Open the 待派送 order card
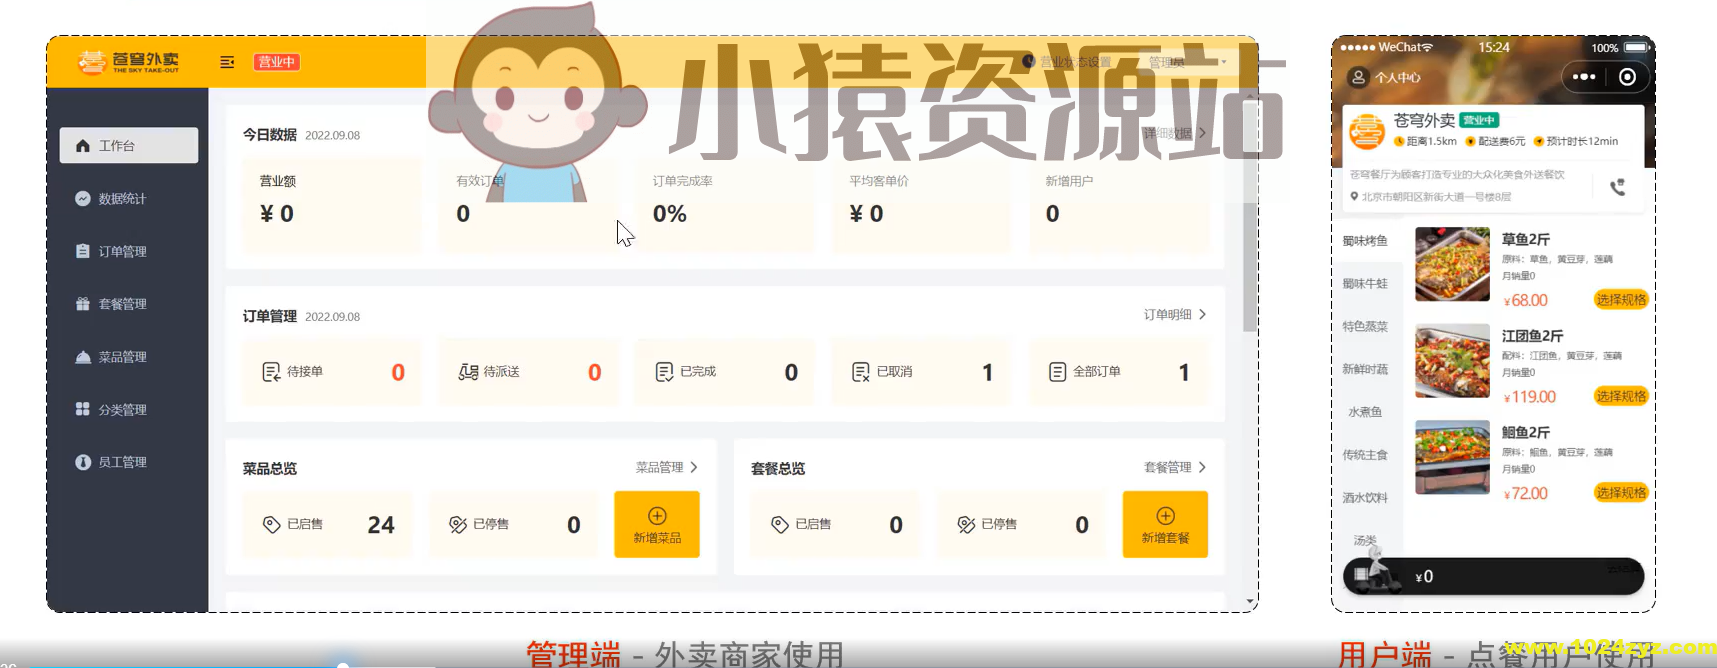 coord(529,372)
